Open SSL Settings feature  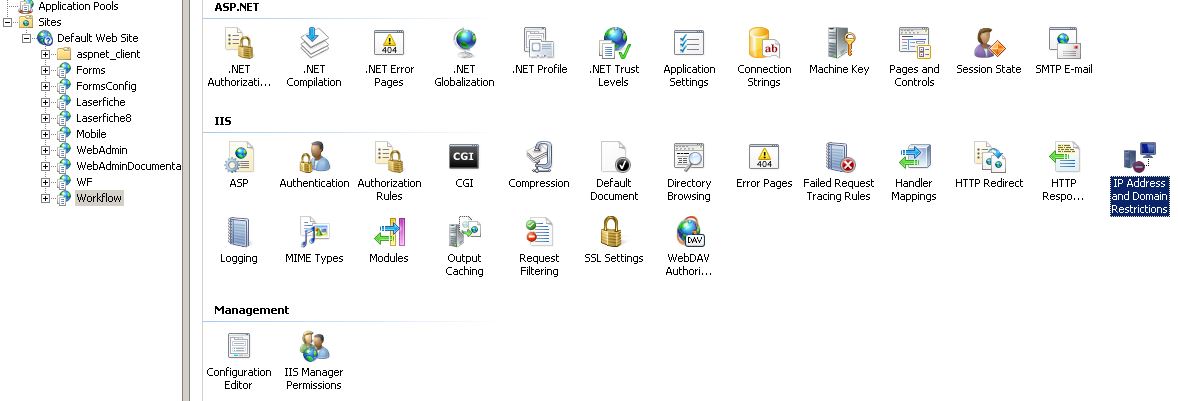tap(614, 241)
